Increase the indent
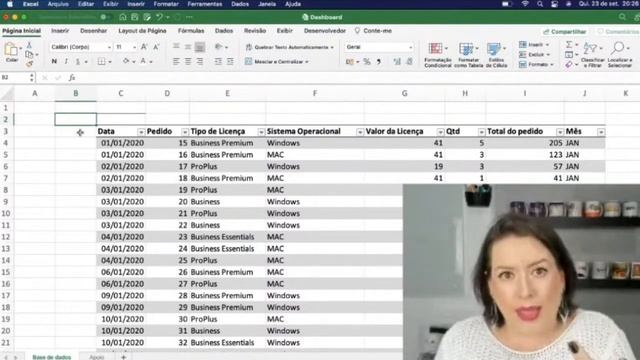Viewport: 640px width, 360px height. click(230, 62)
